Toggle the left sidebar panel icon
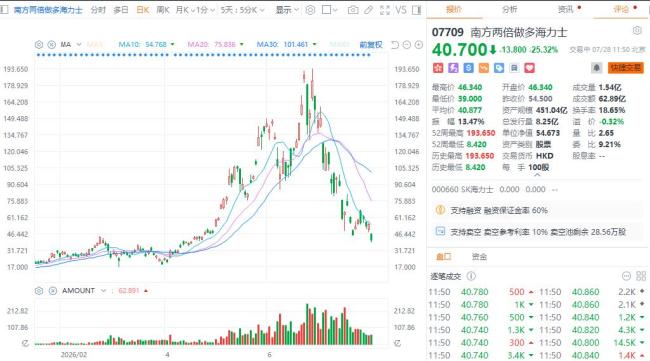Screen dimensions: 650x361 point(4,10)
